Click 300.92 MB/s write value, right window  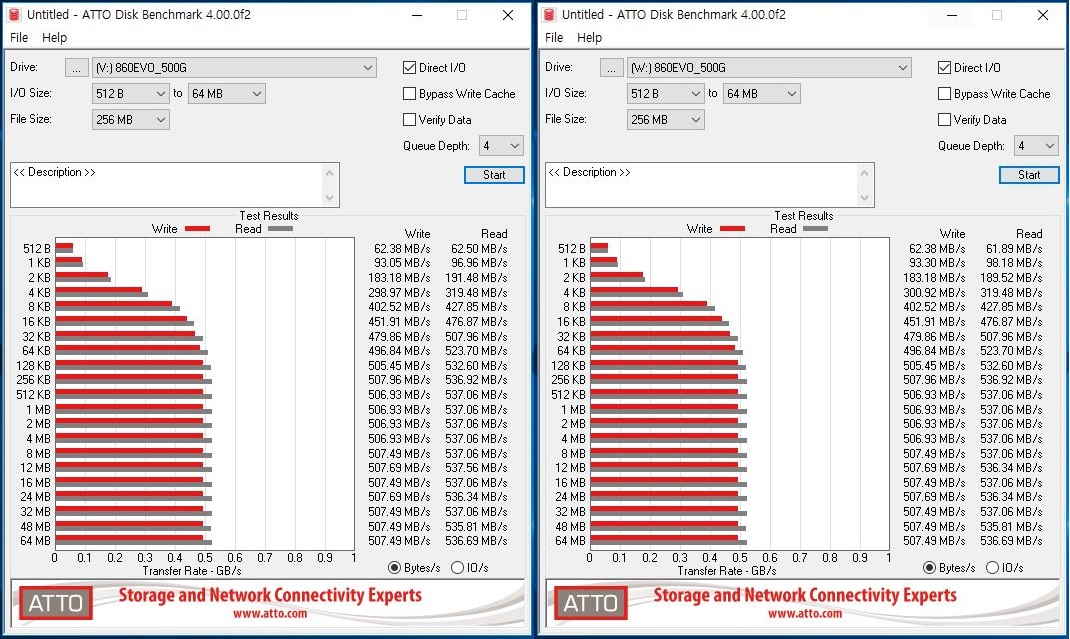click(x=934, y=292)
